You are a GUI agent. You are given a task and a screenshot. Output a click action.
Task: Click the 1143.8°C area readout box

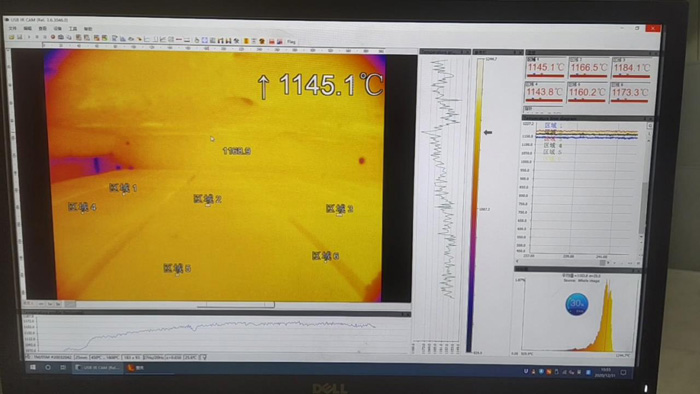[544, 92]
